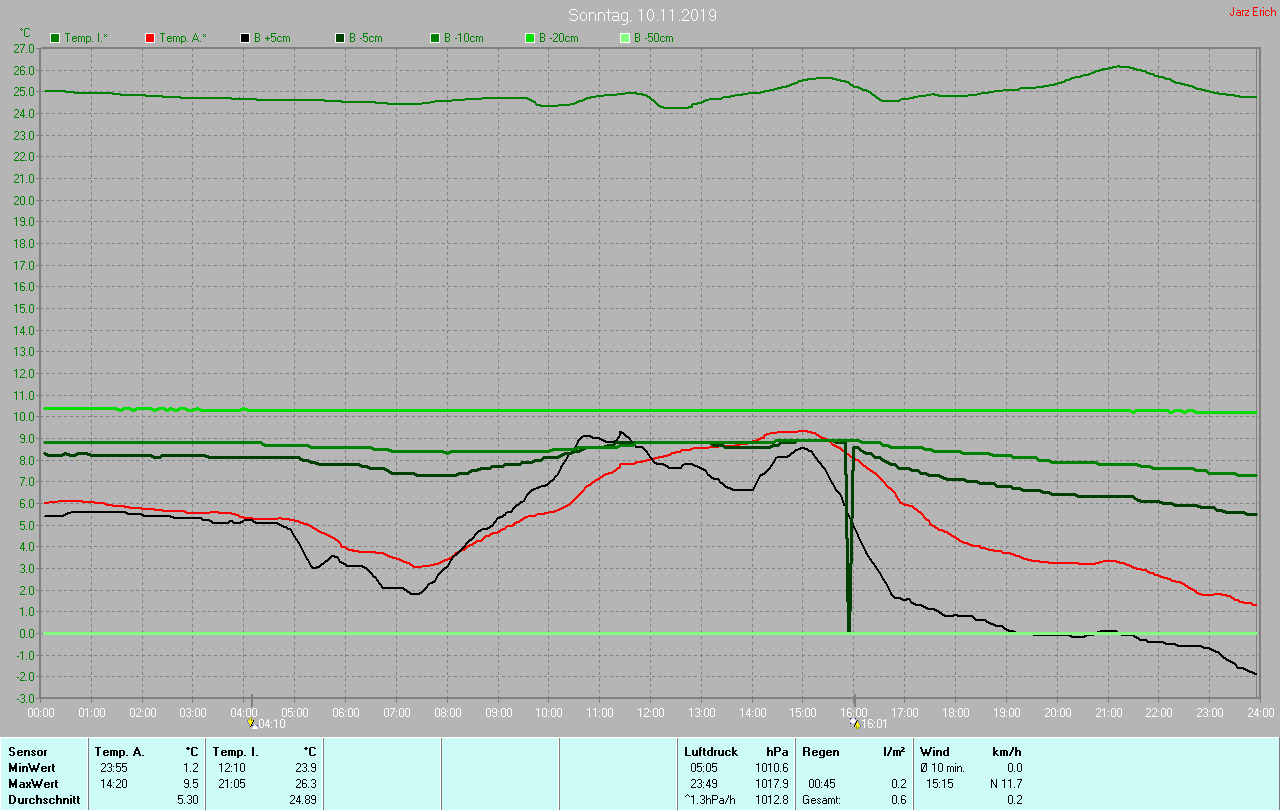The width and height of the screenshot is (1280, 810).
Task: Click the rain total value 0.6
Action: tap(898, 800)
